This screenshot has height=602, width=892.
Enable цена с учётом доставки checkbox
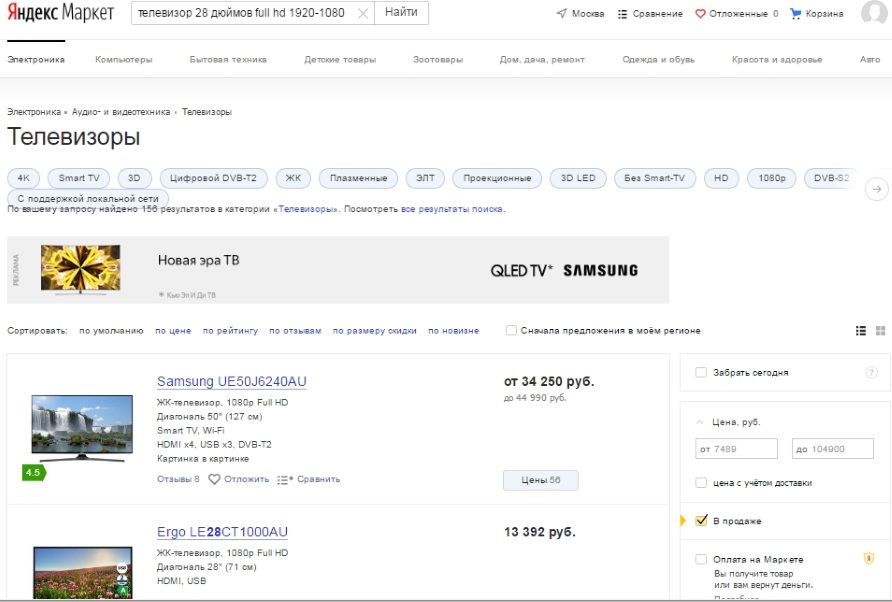coord(701,483)
